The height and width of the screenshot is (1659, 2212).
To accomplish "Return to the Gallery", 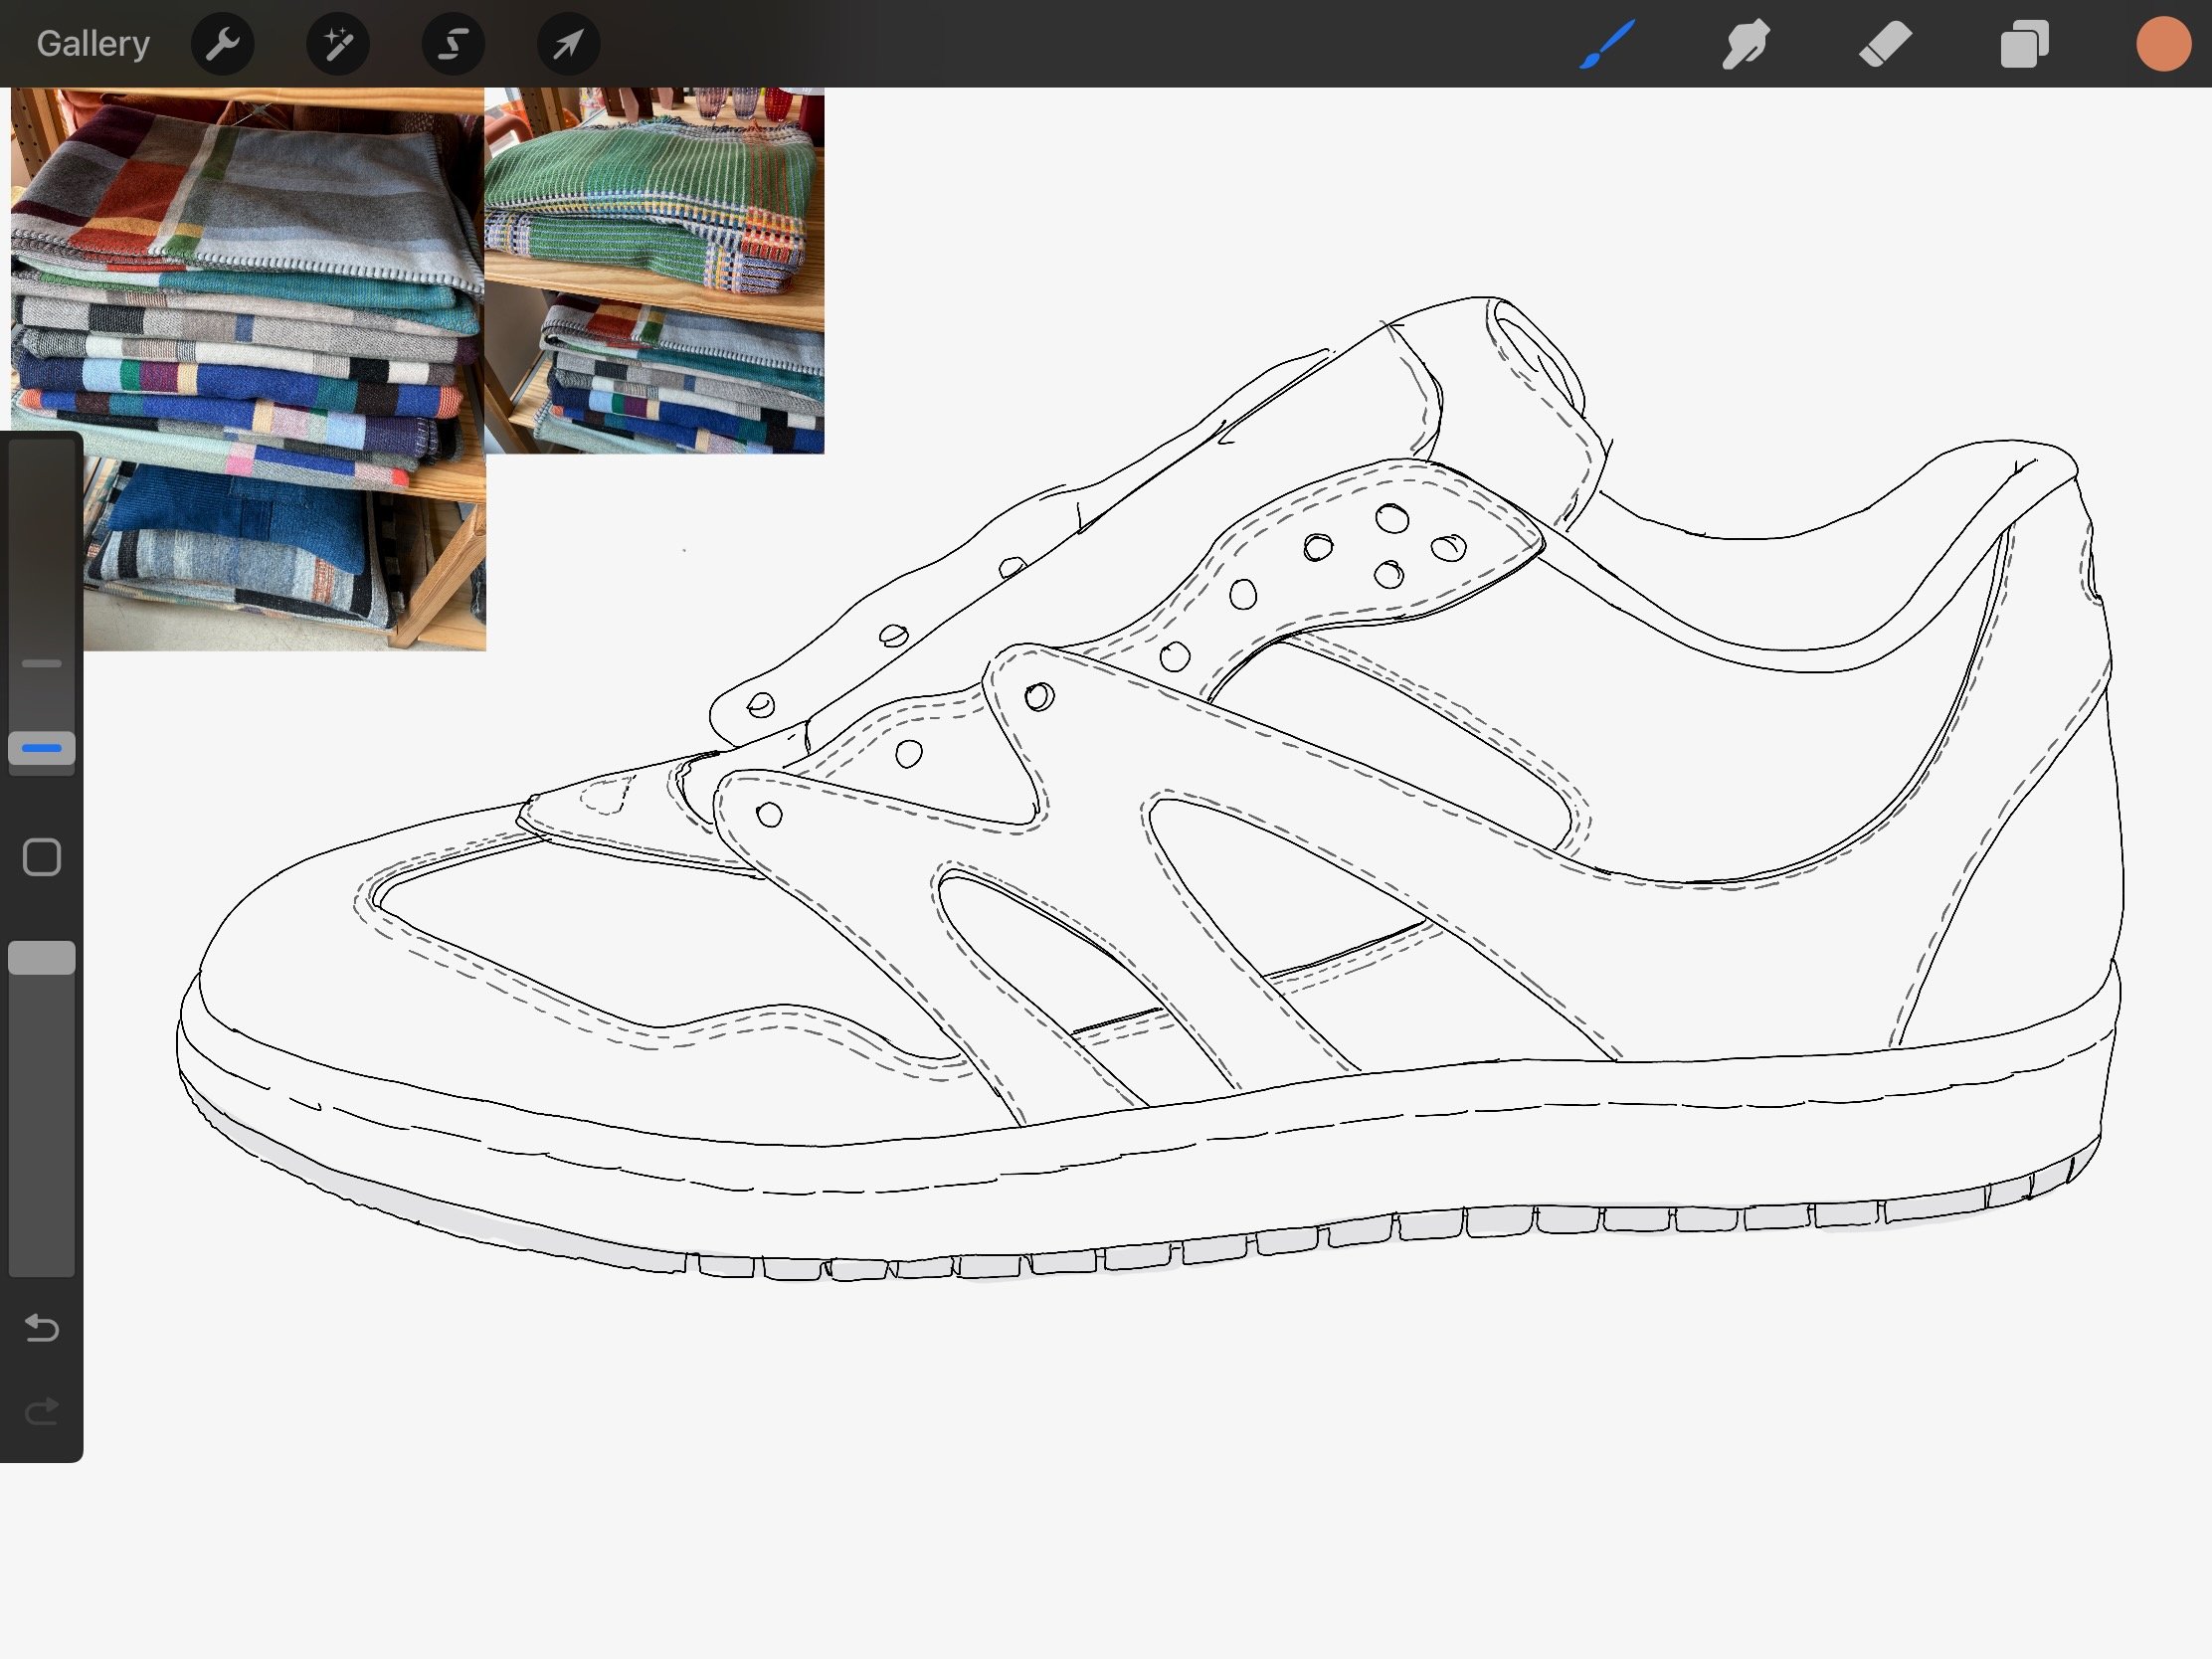I will pyautogui.click(x=93, y=44).
